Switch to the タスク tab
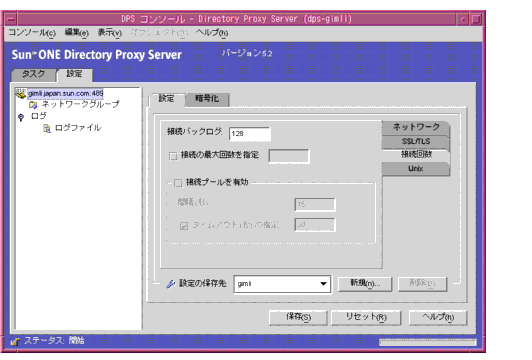532x360 pixels. [x=33, y=74]
